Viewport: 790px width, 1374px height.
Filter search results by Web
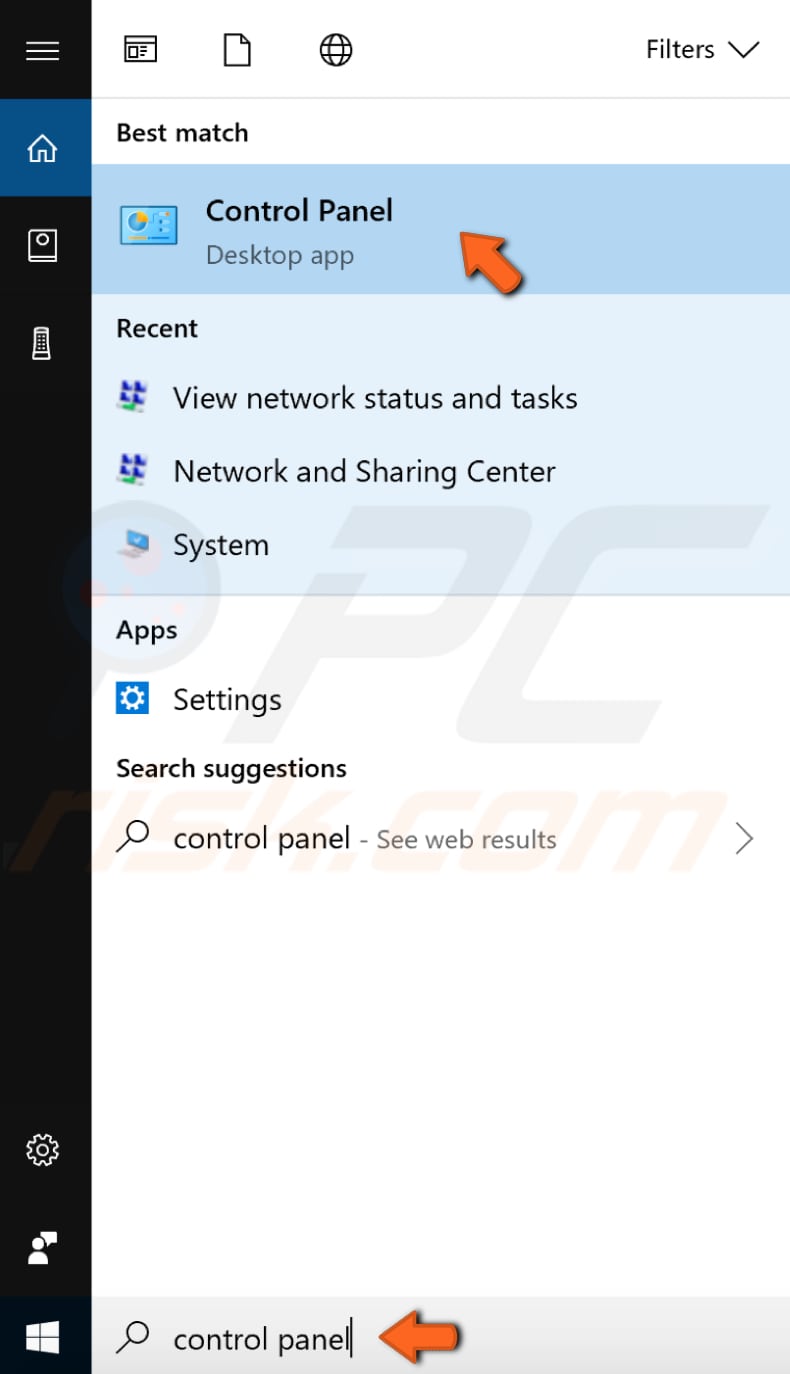(x=335, y=48)
